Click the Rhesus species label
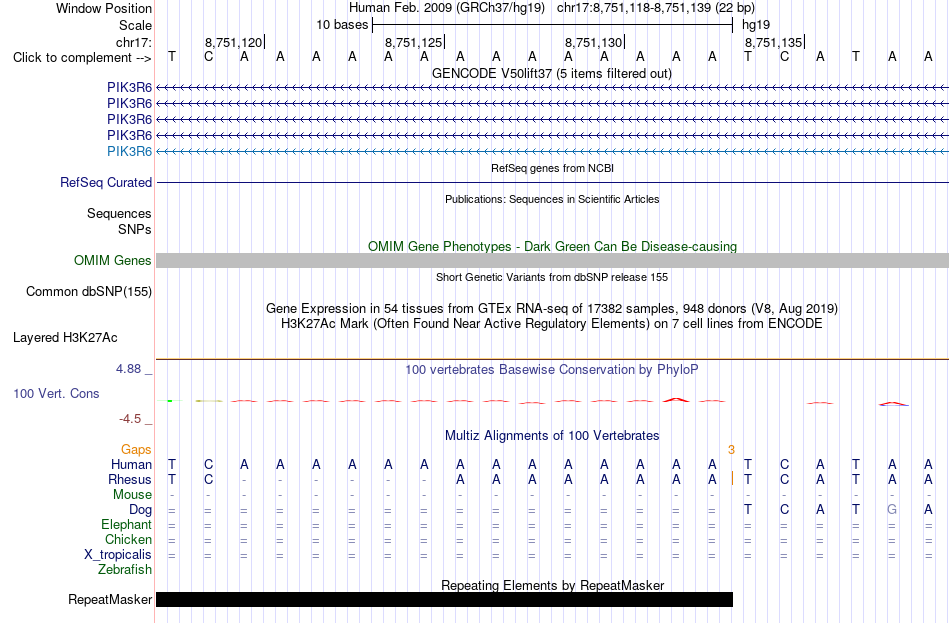950x623 pixels. pyautogui.click(x=130, y=479)
